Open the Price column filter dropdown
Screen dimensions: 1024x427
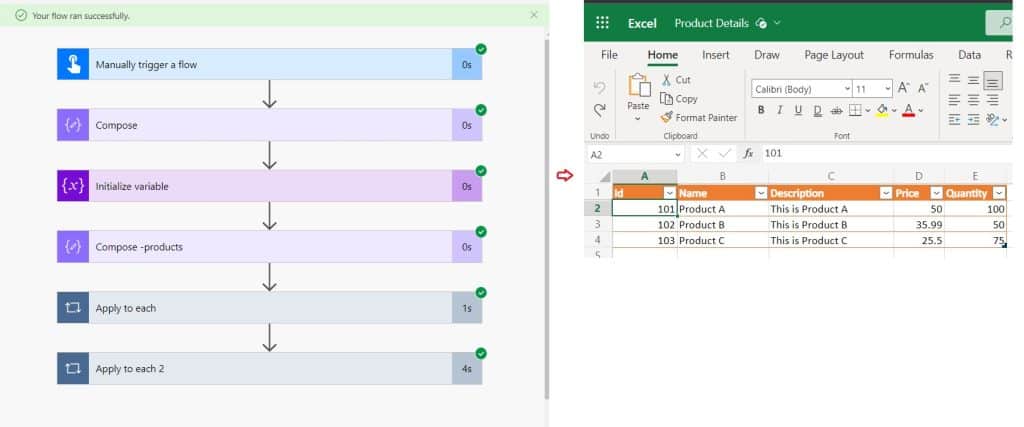tap(936, 193)
